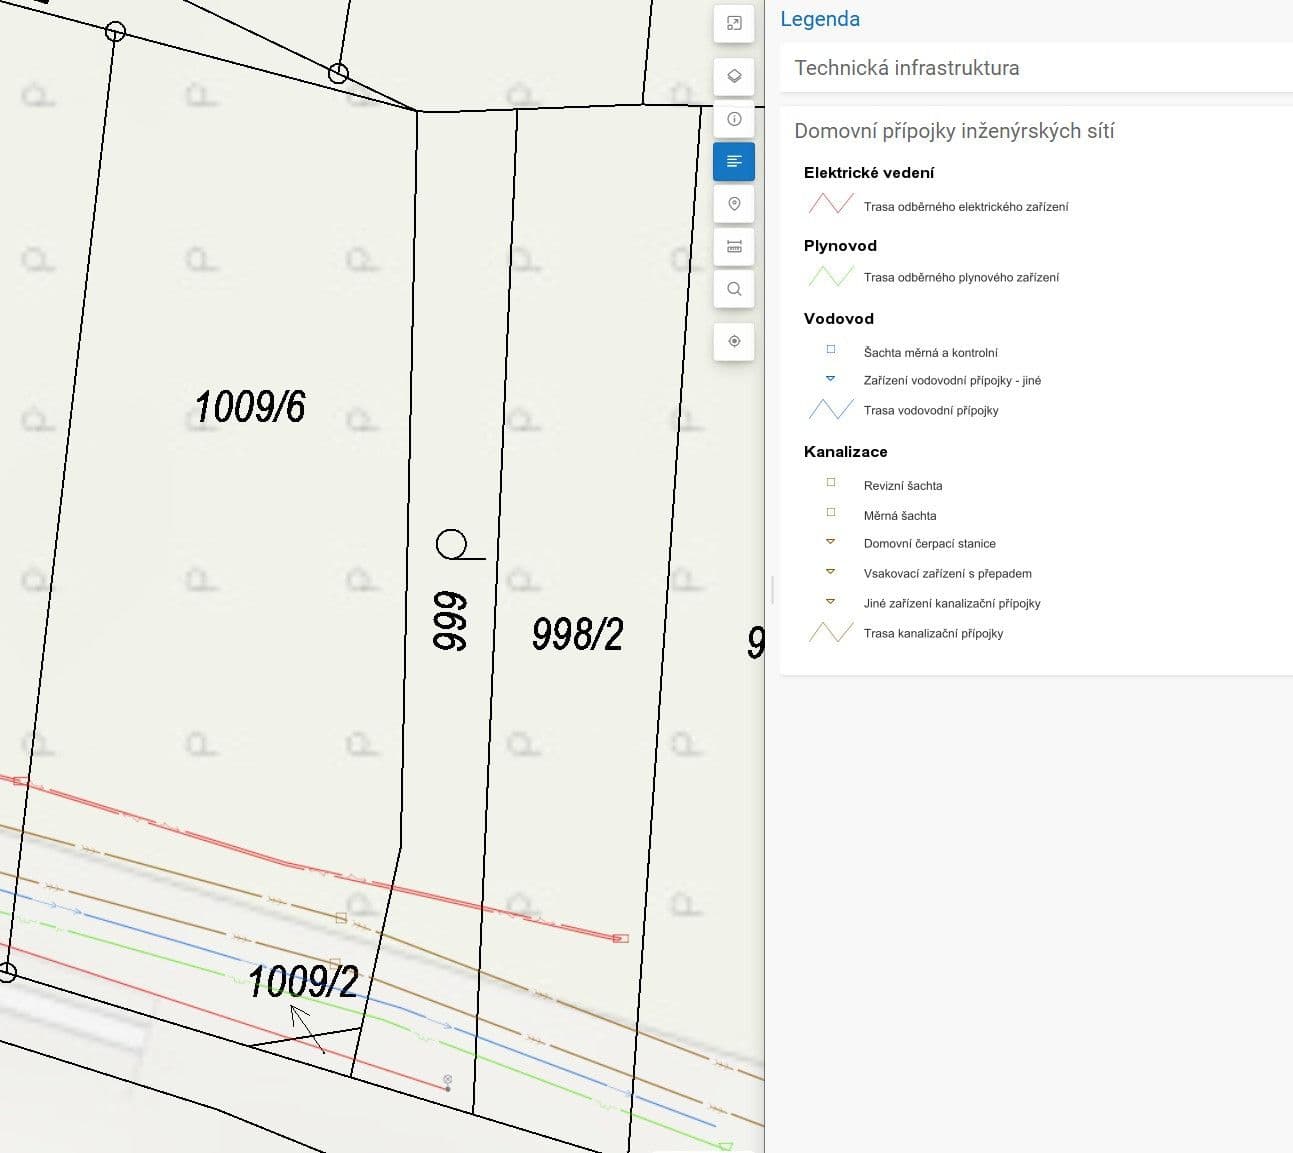Open the fullscreen expand tool
The image size is (1293, 1153).
pyautogui.click(x=734, y=23)
